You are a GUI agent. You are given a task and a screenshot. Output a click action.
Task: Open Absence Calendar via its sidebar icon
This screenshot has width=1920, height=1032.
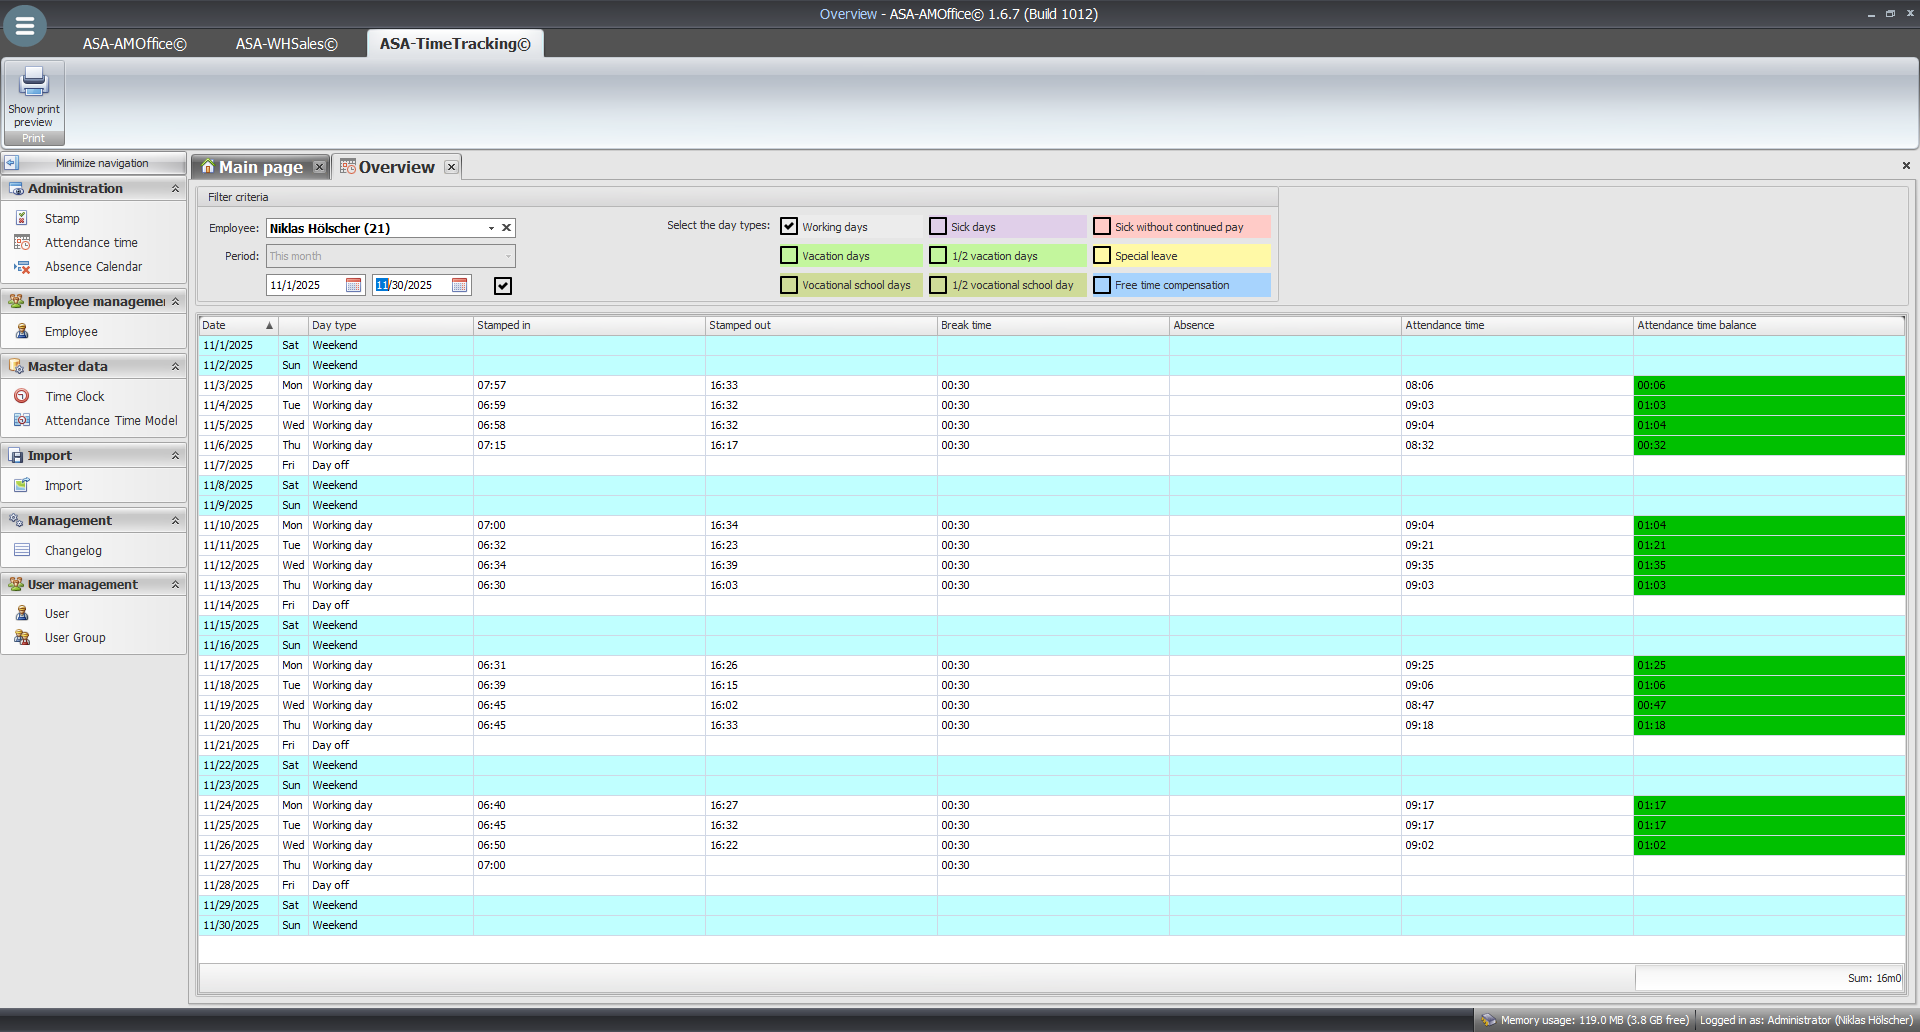(x=22, y=267)
